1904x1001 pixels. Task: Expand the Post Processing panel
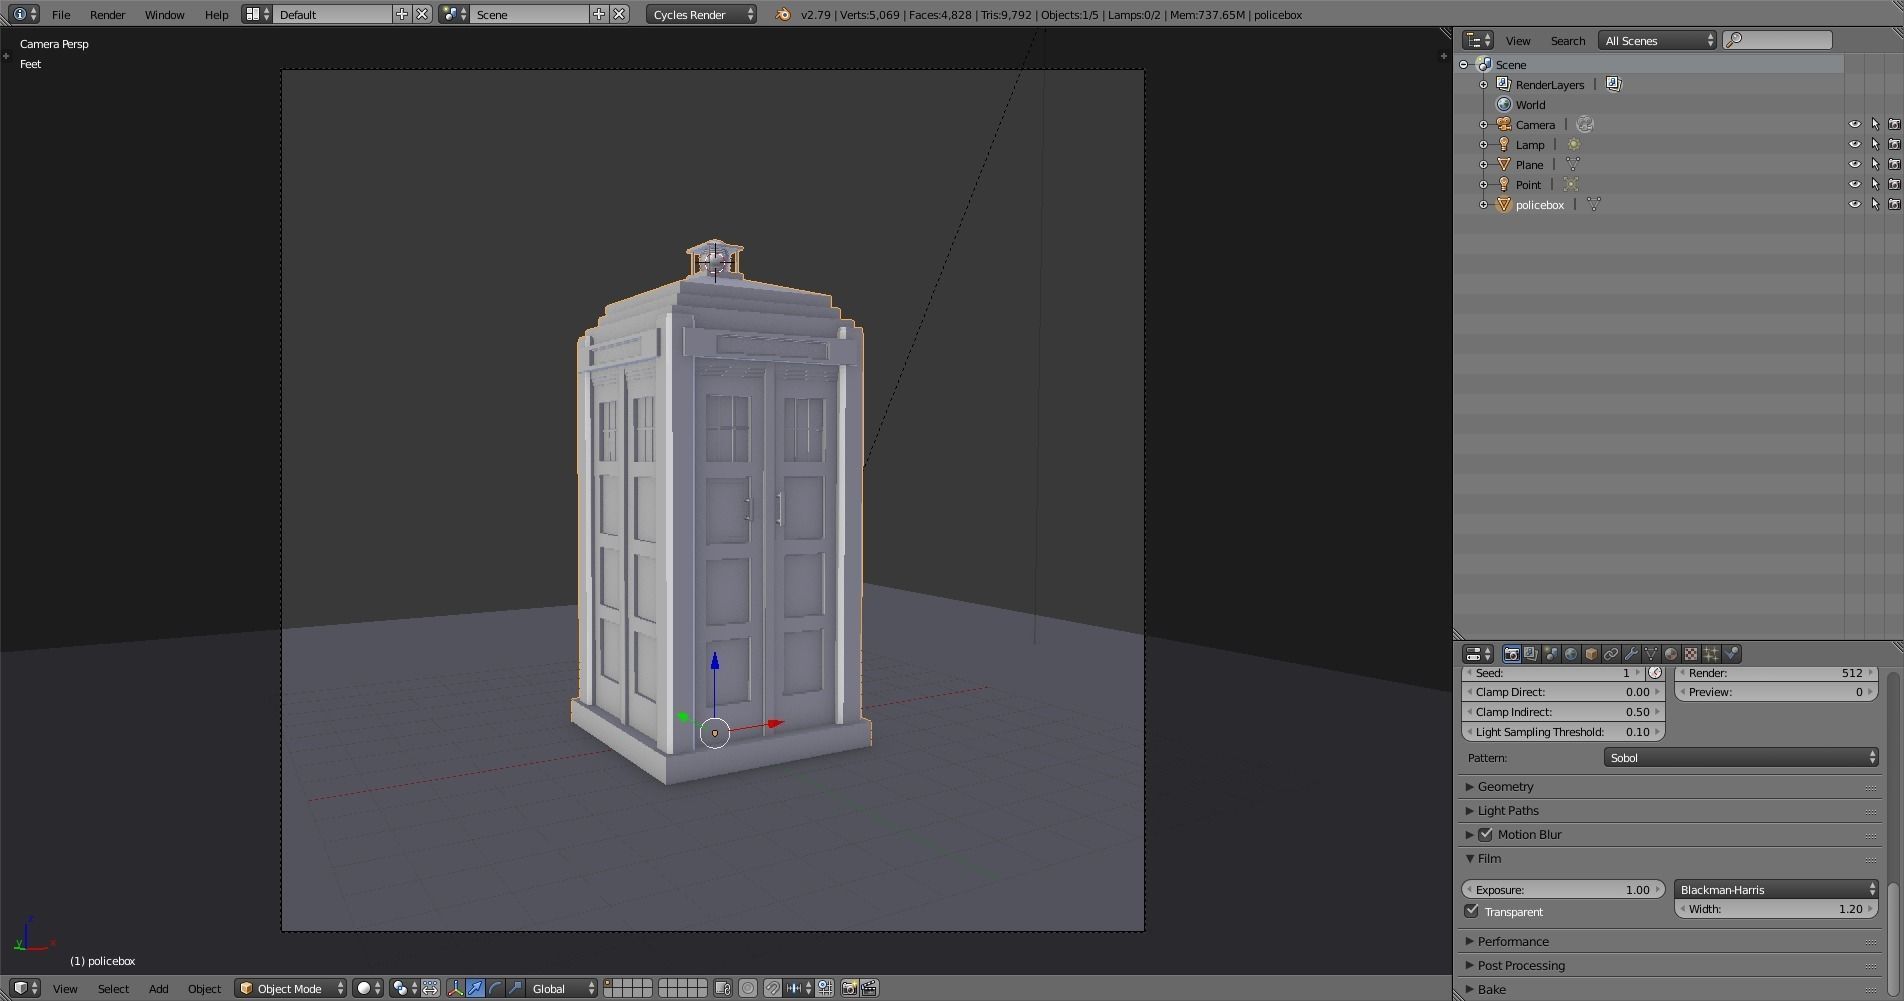click(x=1521, y=966)
